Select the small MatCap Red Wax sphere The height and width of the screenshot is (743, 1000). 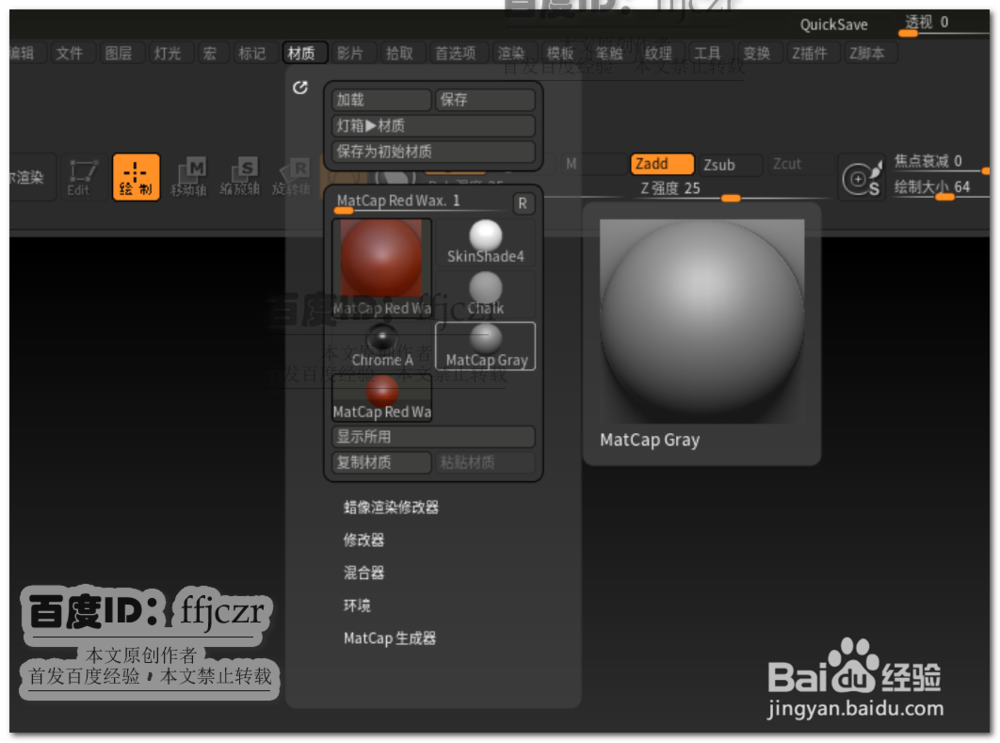coord(382,398)
